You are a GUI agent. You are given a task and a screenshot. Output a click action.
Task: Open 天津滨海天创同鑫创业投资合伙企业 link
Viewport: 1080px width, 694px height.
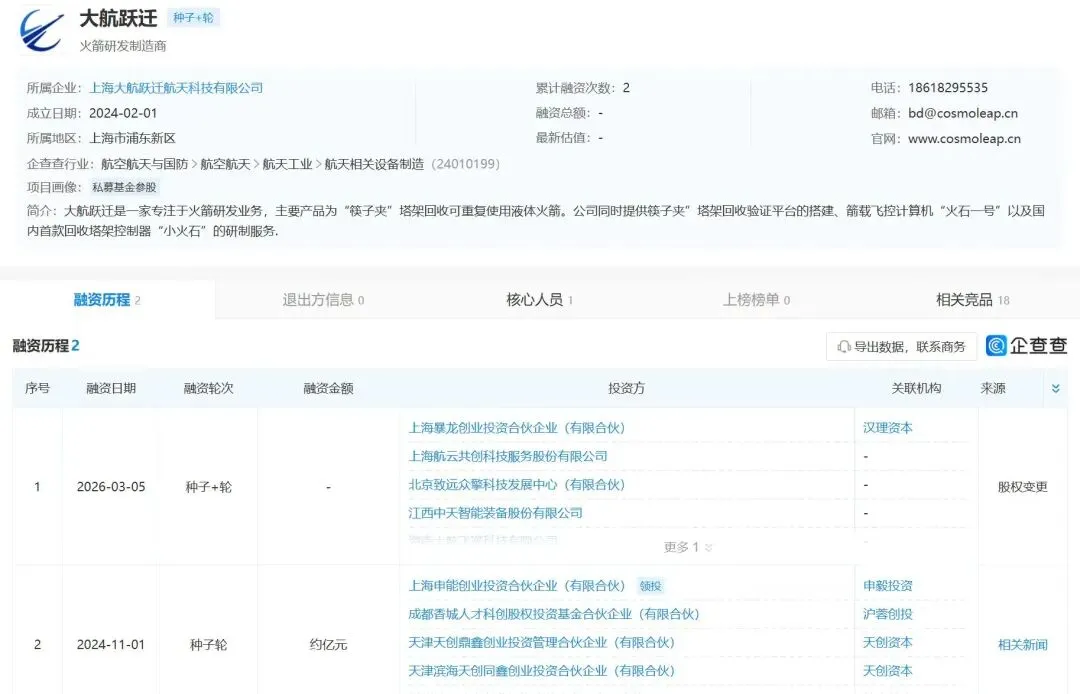541,670
